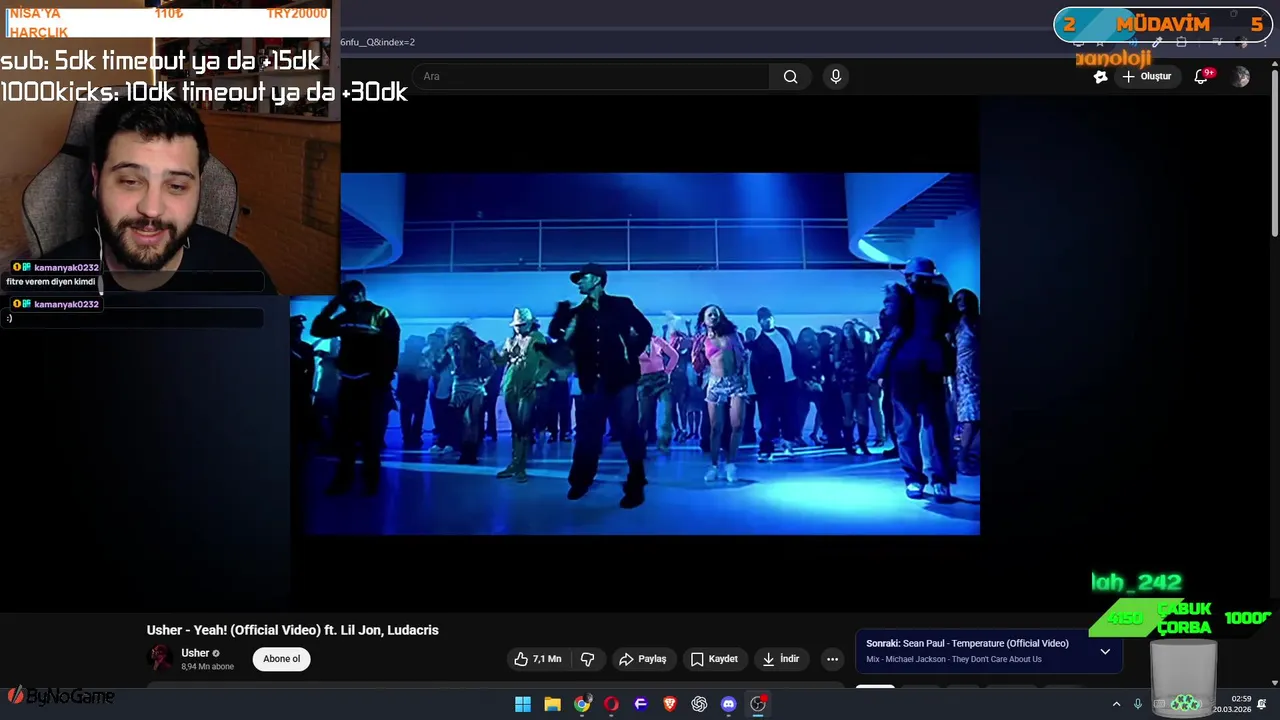Screen dimensions: 1280x720
Task: Switch to Google Chrome in taskbar
Action: (x=582, y=704)
